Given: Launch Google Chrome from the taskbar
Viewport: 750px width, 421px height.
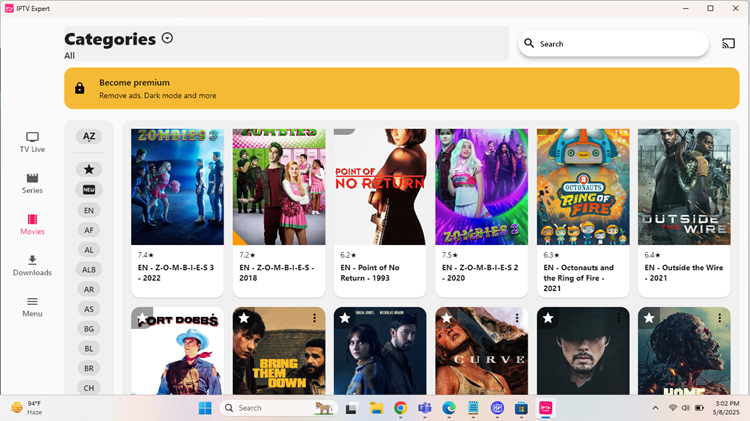Looking at the screenshot, I should click(x=400, y=408).
